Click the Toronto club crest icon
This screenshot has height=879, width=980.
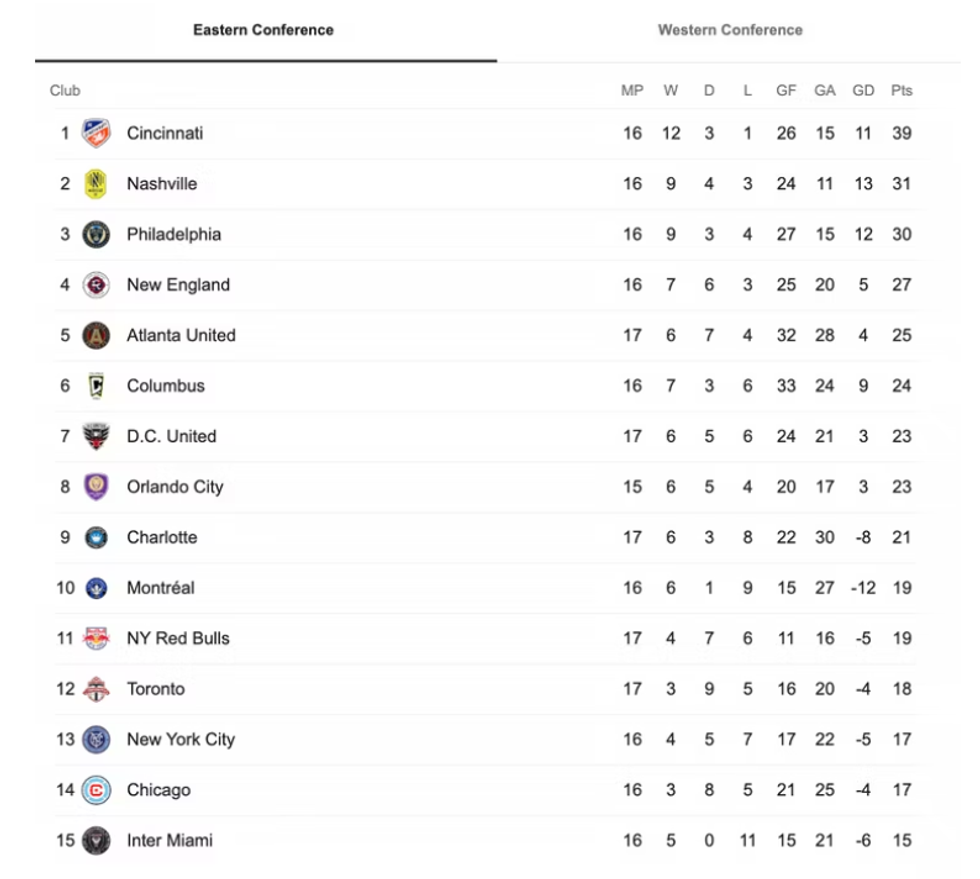(x=96, y=689)
